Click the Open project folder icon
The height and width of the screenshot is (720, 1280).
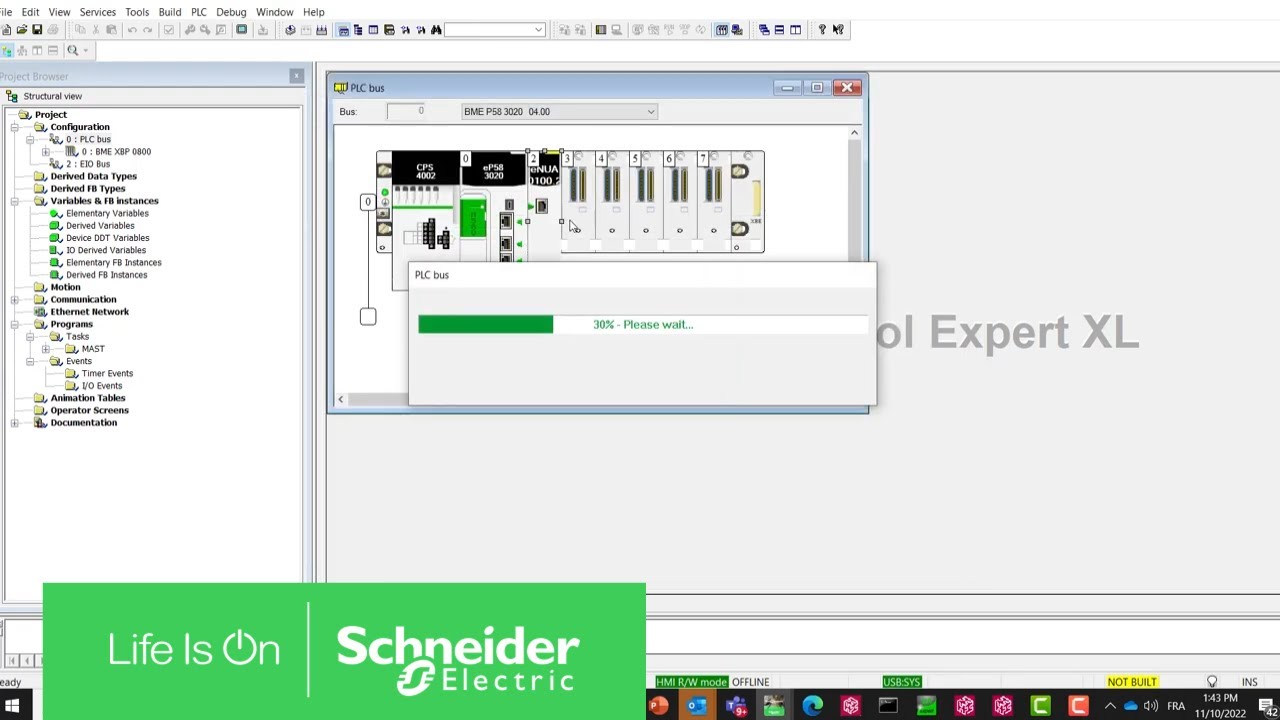(x=21, y=30)
